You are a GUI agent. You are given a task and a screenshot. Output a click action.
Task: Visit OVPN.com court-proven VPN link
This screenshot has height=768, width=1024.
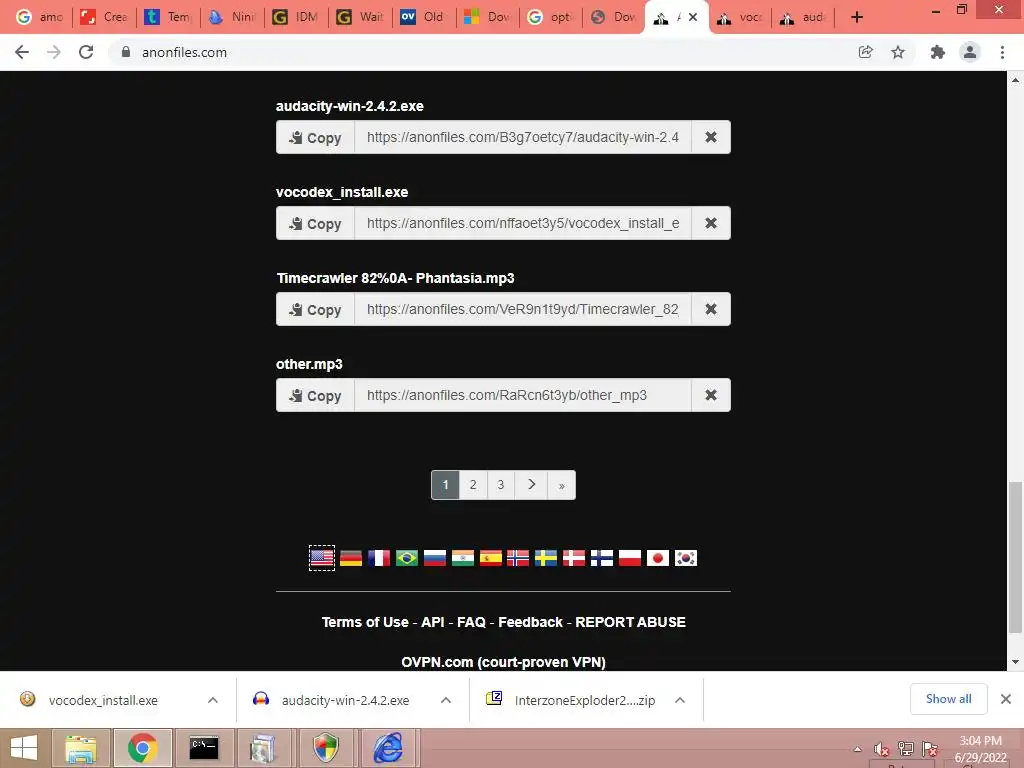(504, 662)
